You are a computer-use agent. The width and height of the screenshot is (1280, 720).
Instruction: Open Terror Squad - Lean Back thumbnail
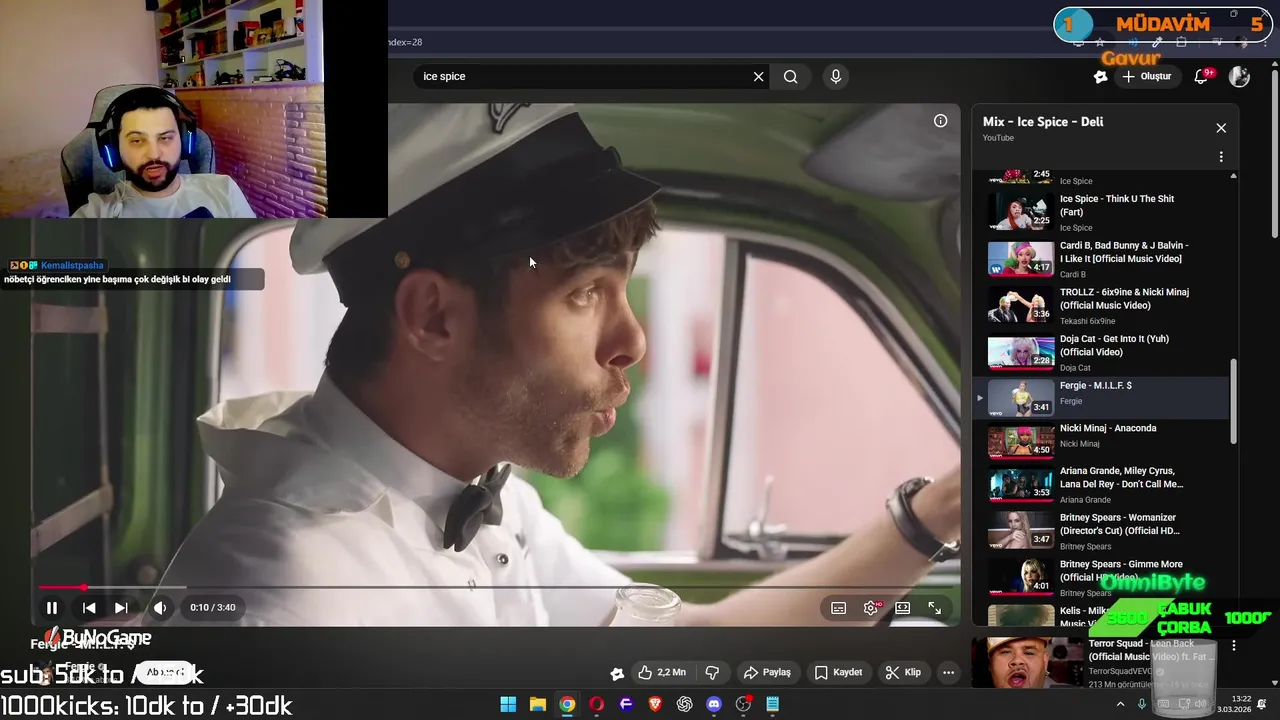[x=1029, y=663]
